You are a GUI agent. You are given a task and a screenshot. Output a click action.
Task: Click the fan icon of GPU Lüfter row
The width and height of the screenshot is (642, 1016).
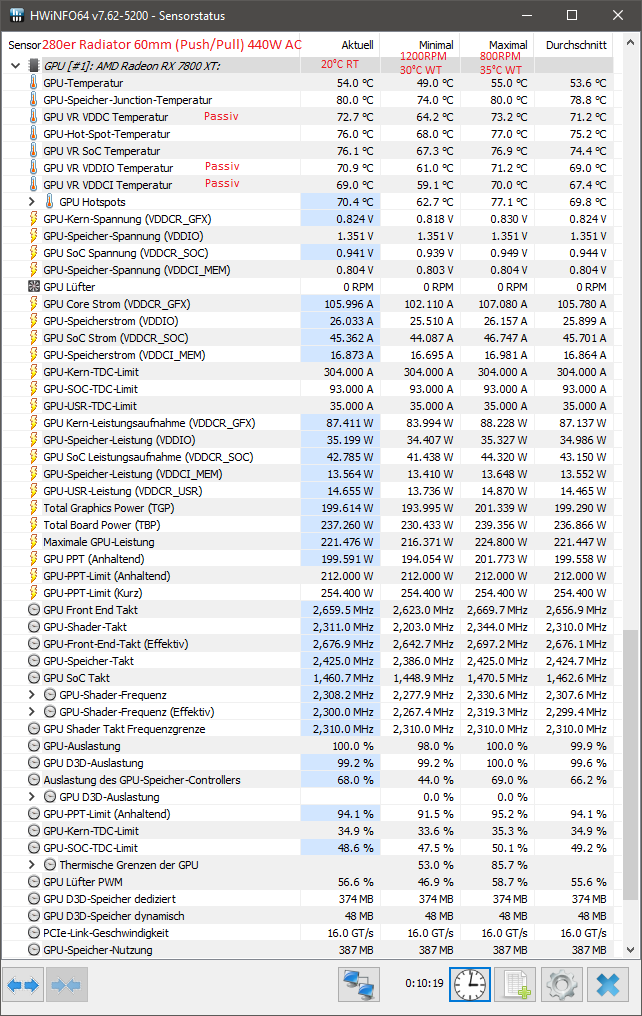coord(34,286)
